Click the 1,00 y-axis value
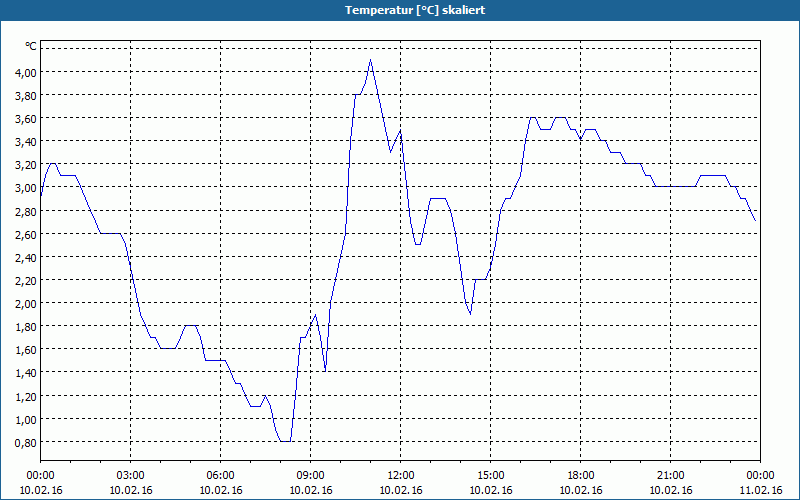 pyautogui.click(x=26, y=420)
